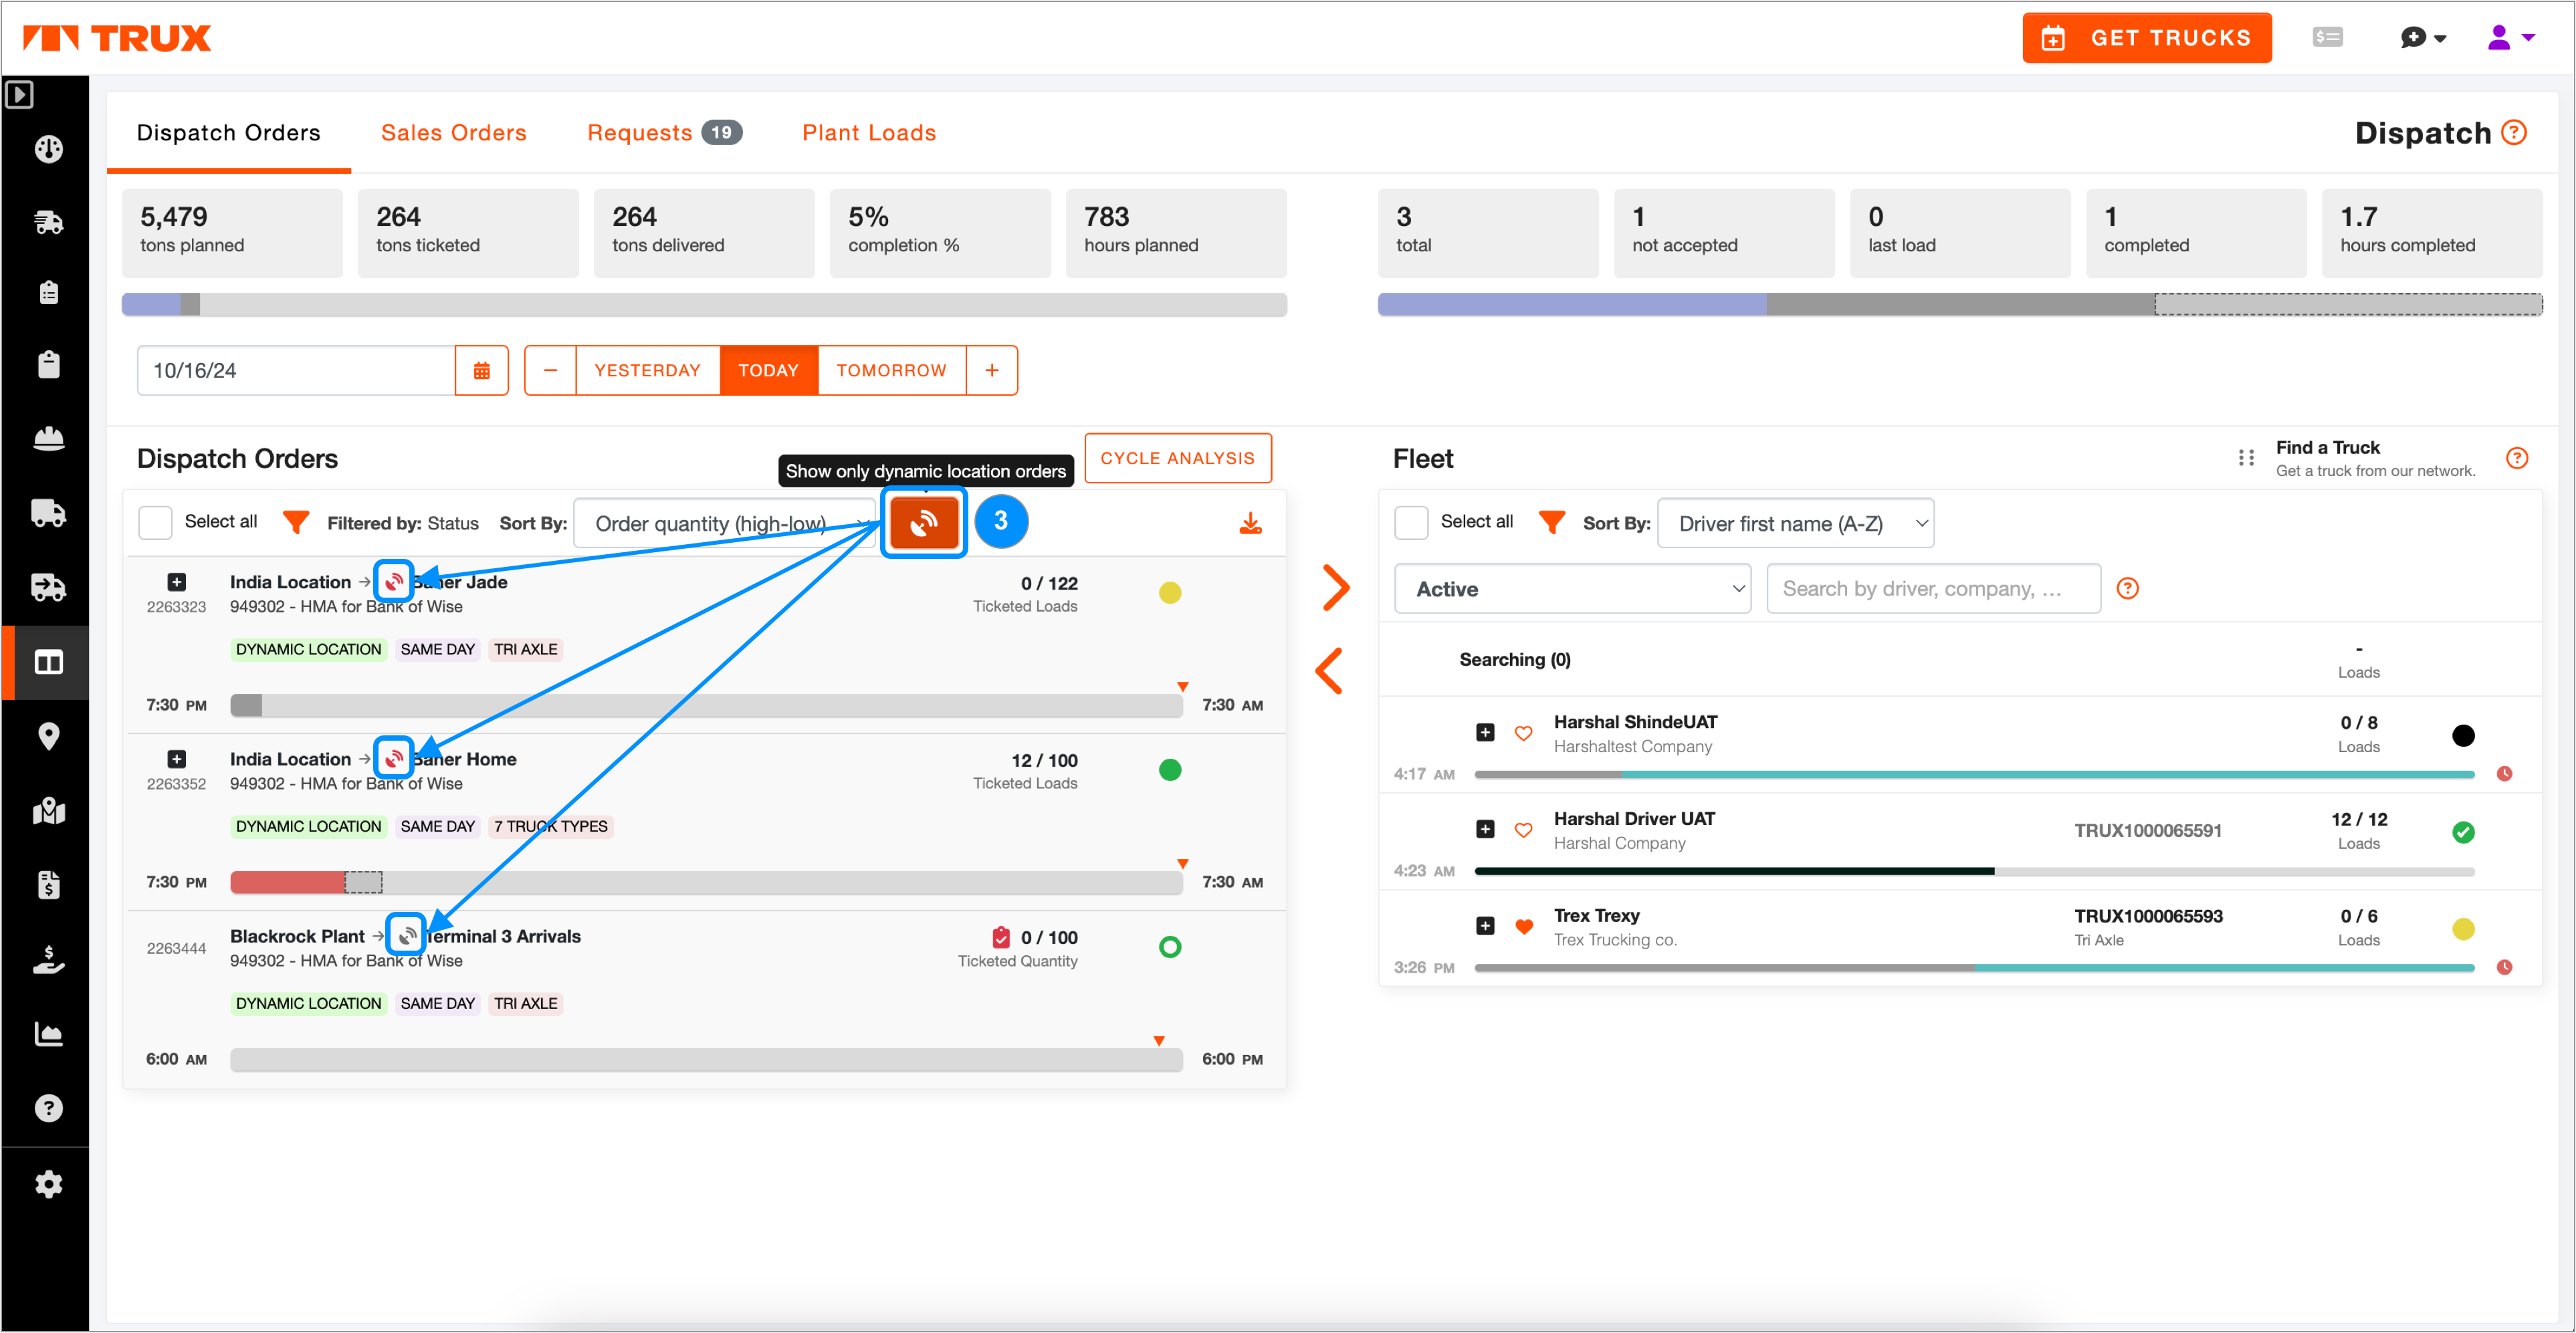
Task: Check Select all in Dispatch Orders
Action: point(155,522)
